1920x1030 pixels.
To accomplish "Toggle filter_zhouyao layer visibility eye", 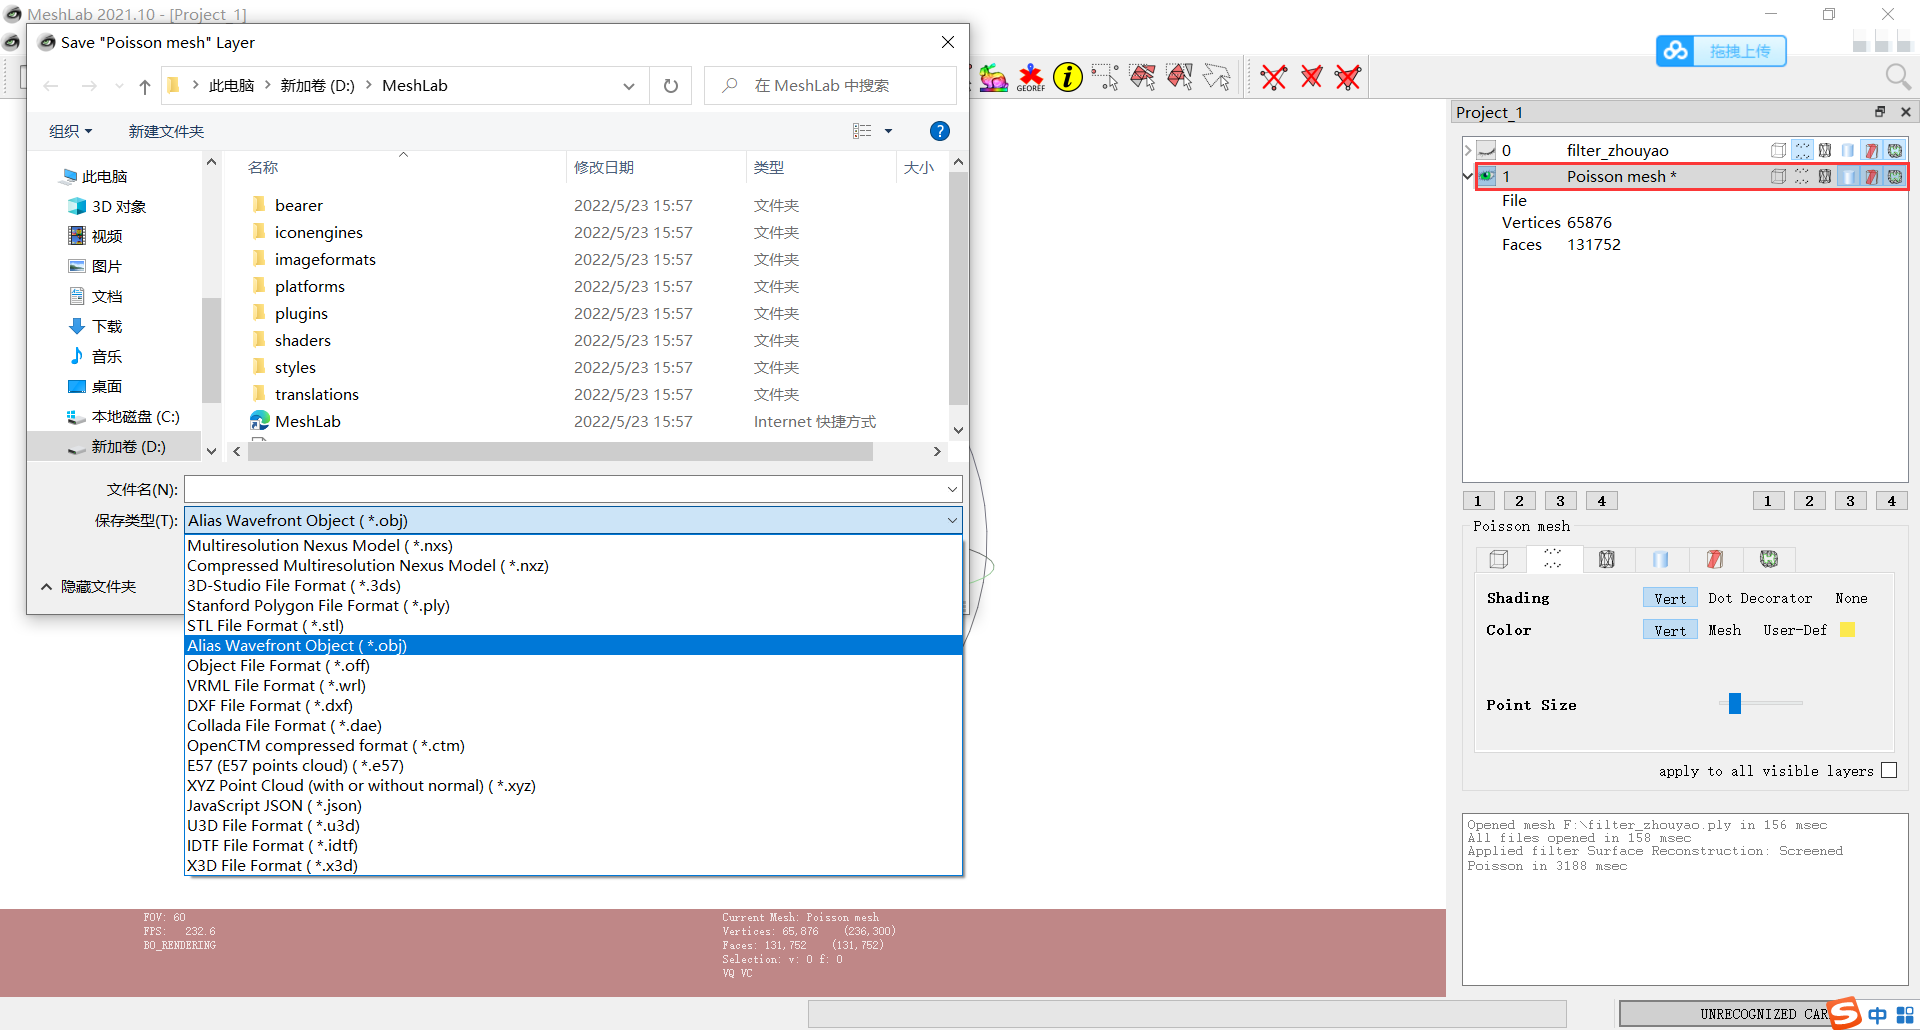I will (x=1487, y=151).
